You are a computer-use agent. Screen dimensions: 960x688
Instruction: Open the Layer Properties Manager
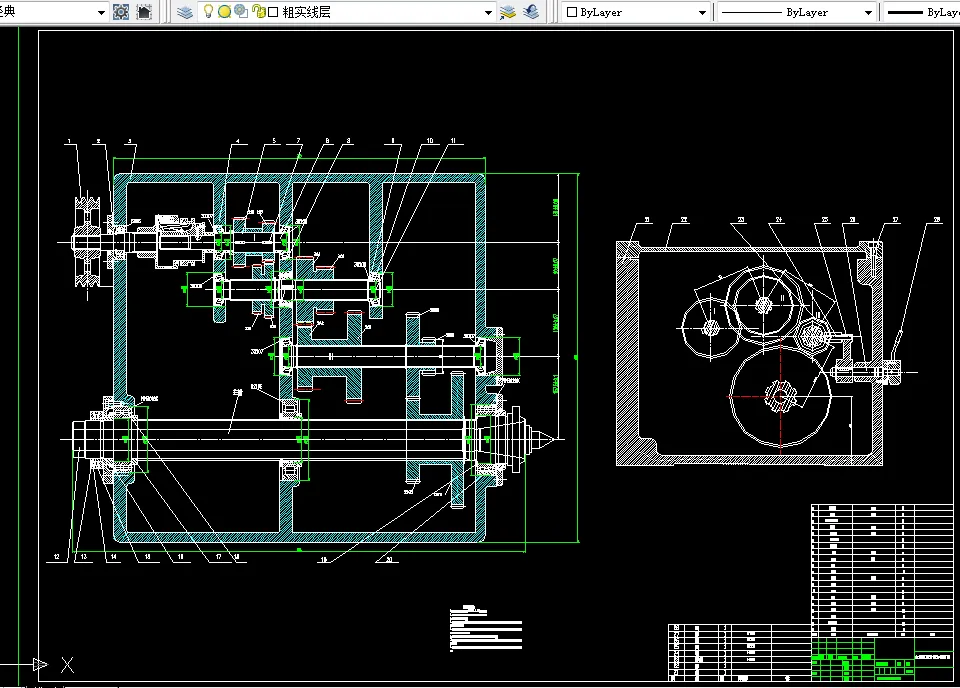185,12
